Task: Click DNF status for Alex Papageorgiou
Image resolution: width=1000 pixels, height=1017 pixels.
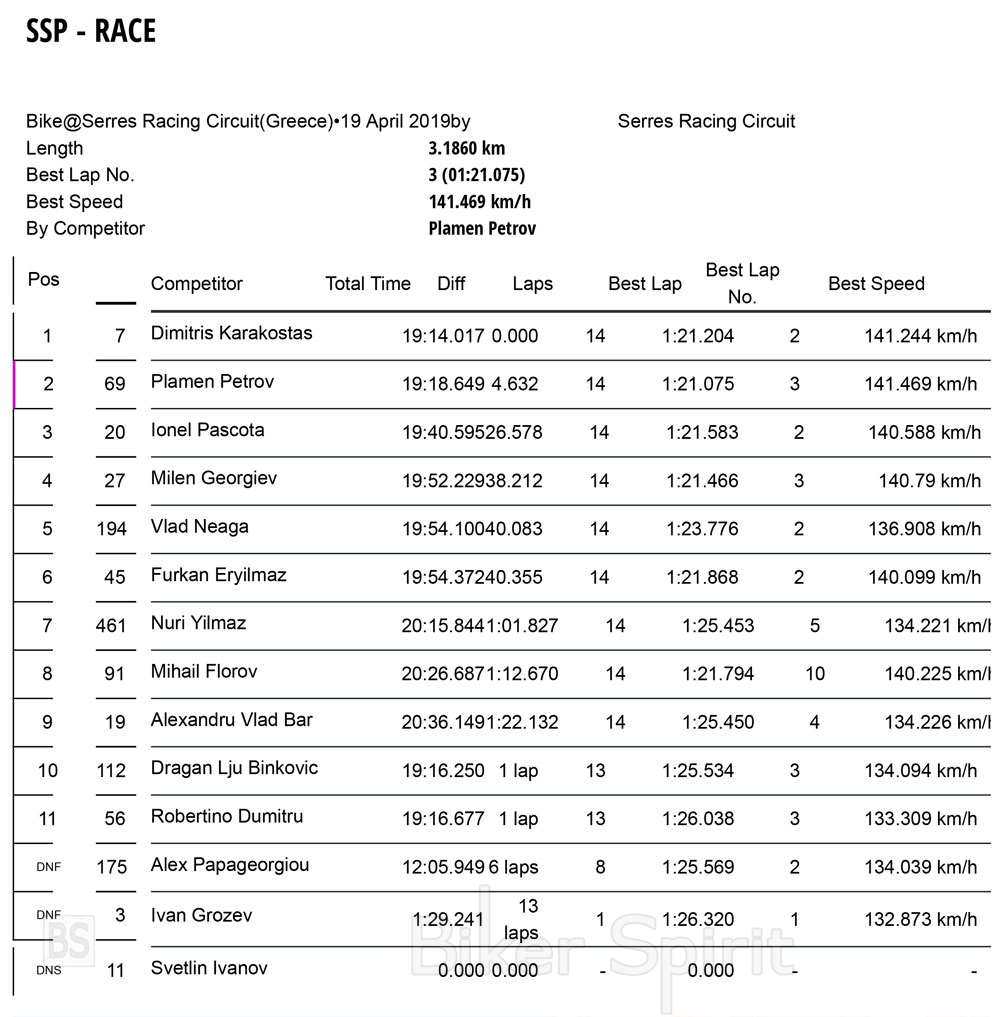Action: pyautogui.click(x=49, y=867)
